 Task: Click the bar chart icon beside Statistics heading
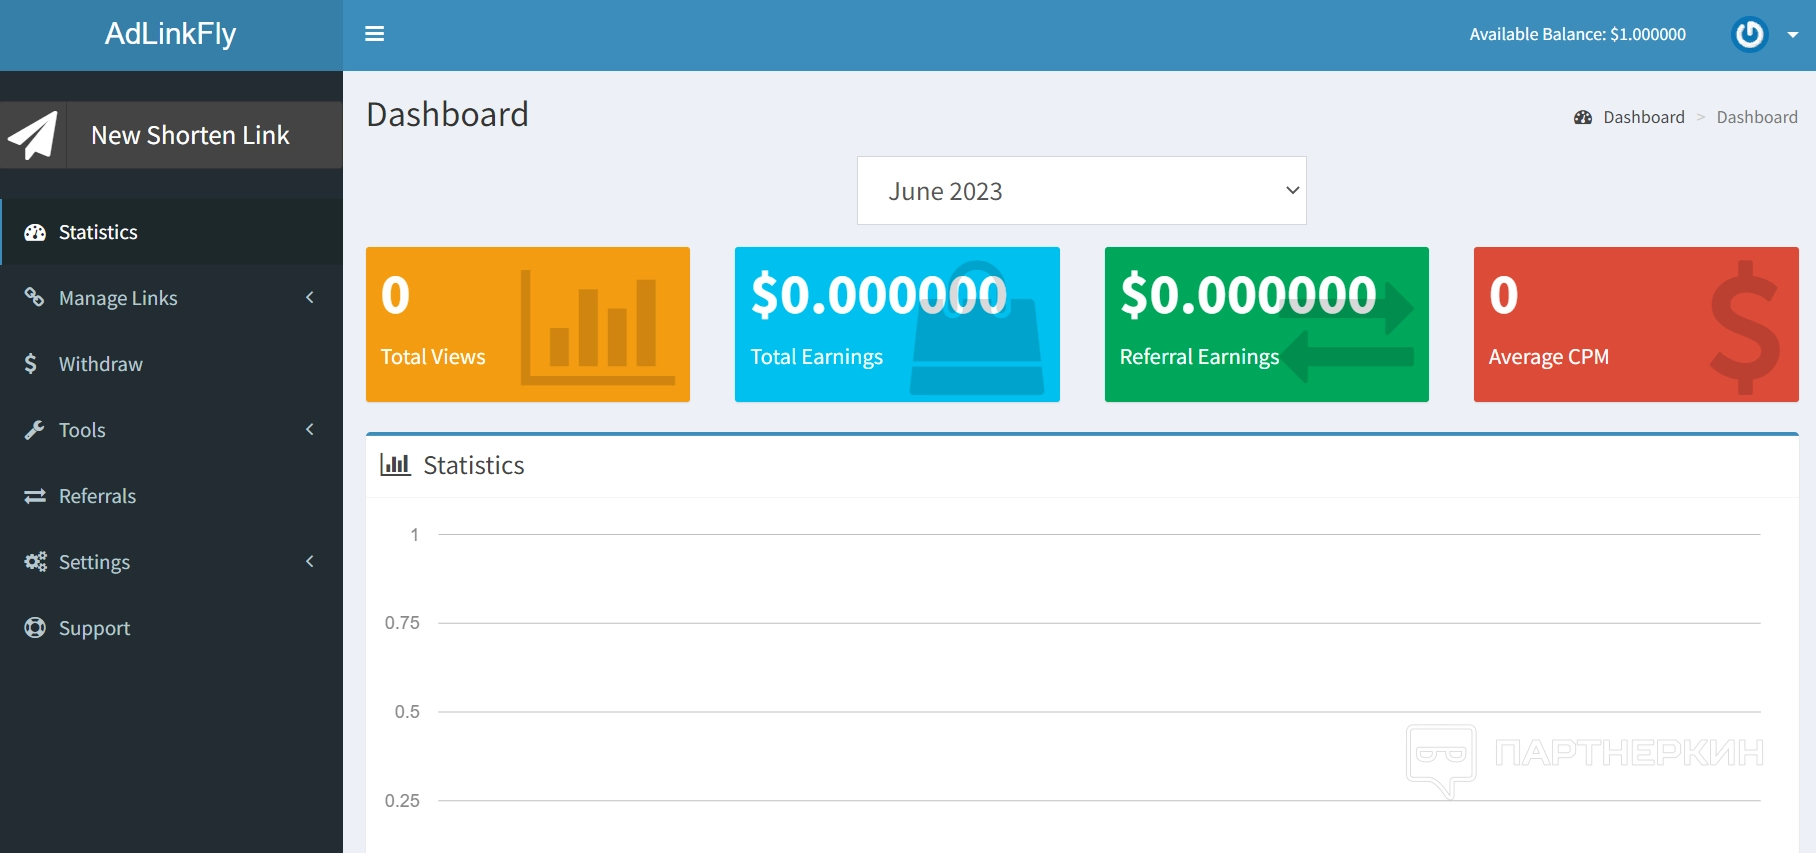(395, 464)
